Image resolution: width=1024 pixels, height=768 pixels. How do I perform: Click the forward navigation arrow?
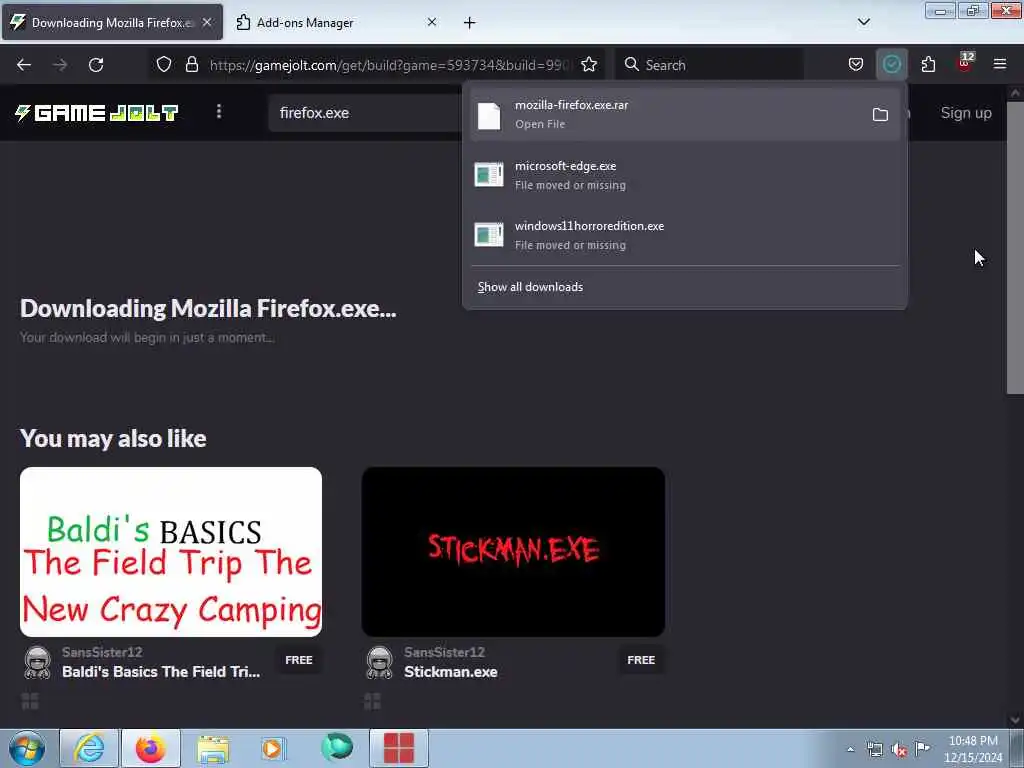pos(60,65)
